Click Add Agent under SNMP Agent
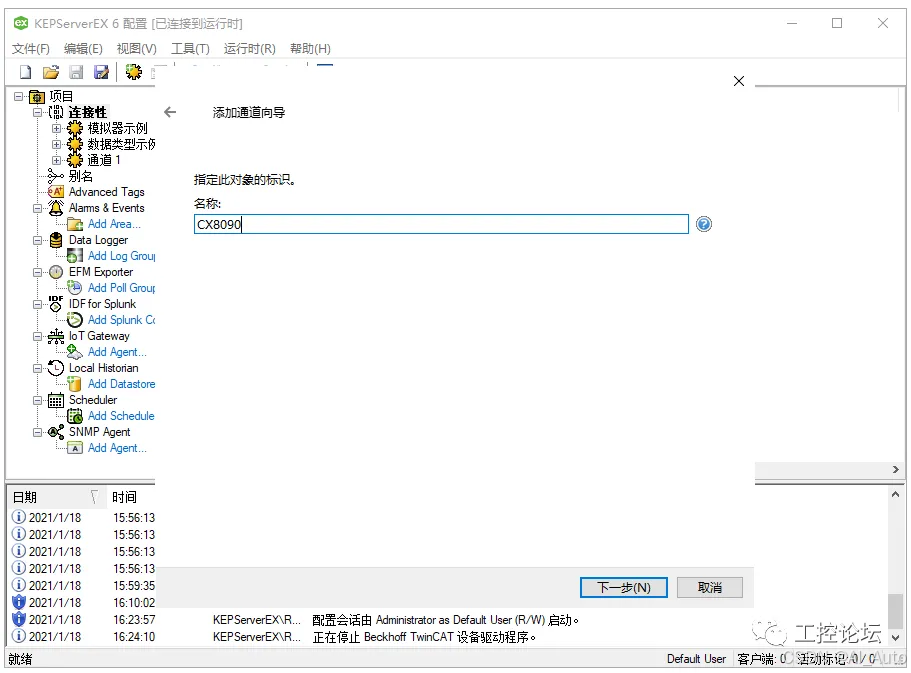Image resolution: width=911 pixels, height=673 pixels. point(117,448)
